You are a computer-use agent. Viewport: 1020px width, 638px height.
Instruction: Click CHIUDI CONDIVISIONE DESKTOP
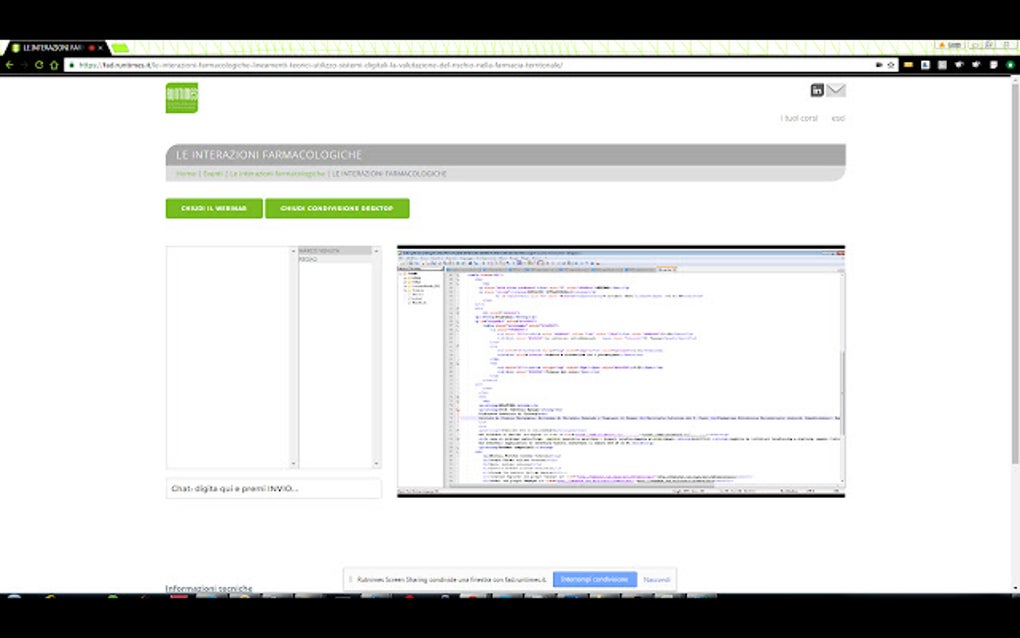click(336, 208)
